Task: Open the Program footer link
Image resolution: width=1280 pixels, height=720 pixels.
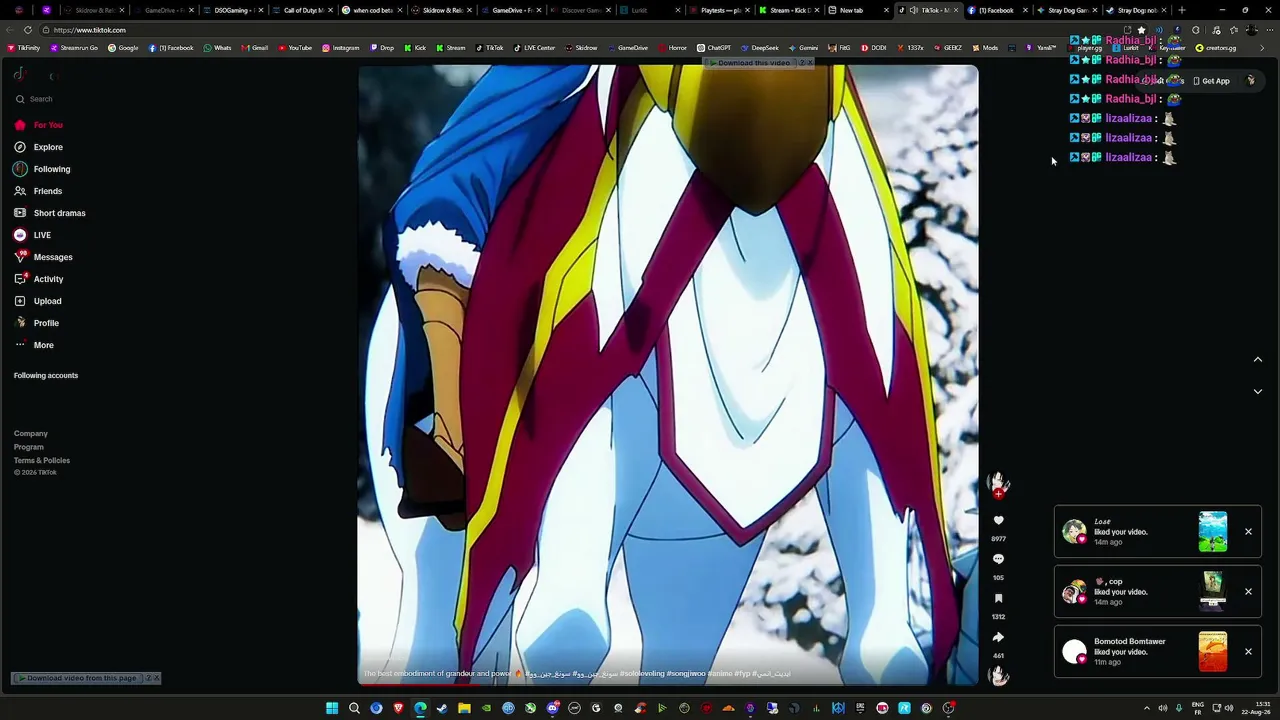Action: [x=29, y=447]
